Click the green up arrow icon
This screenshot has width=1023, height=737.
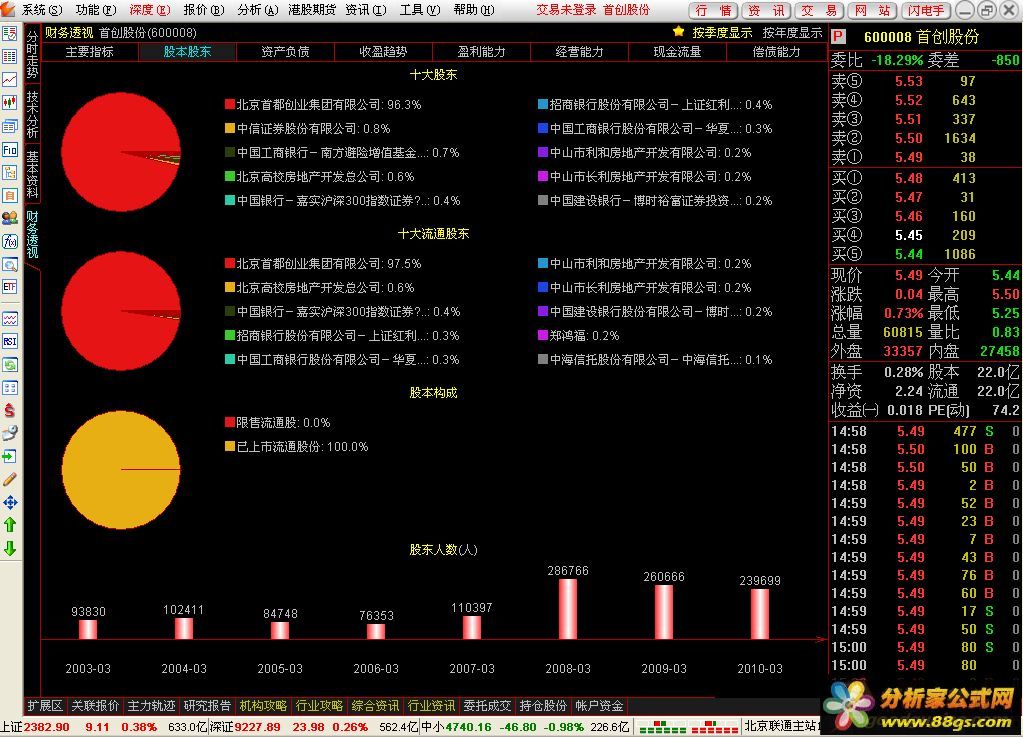pyautogui.click(x=10, y=524)
